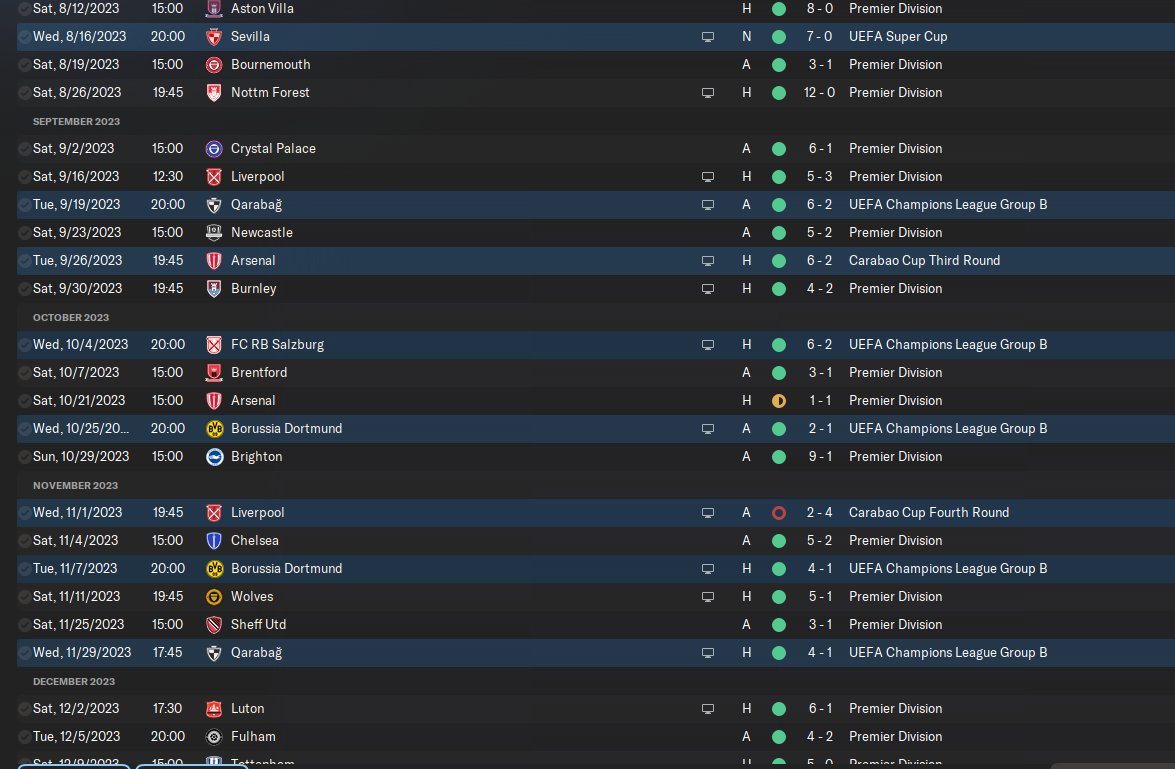Collapse the SEPTEMBER 2023 section header
Image resolution: width=1175 pixels, height=769 pixels.
(x=76, y=121)
